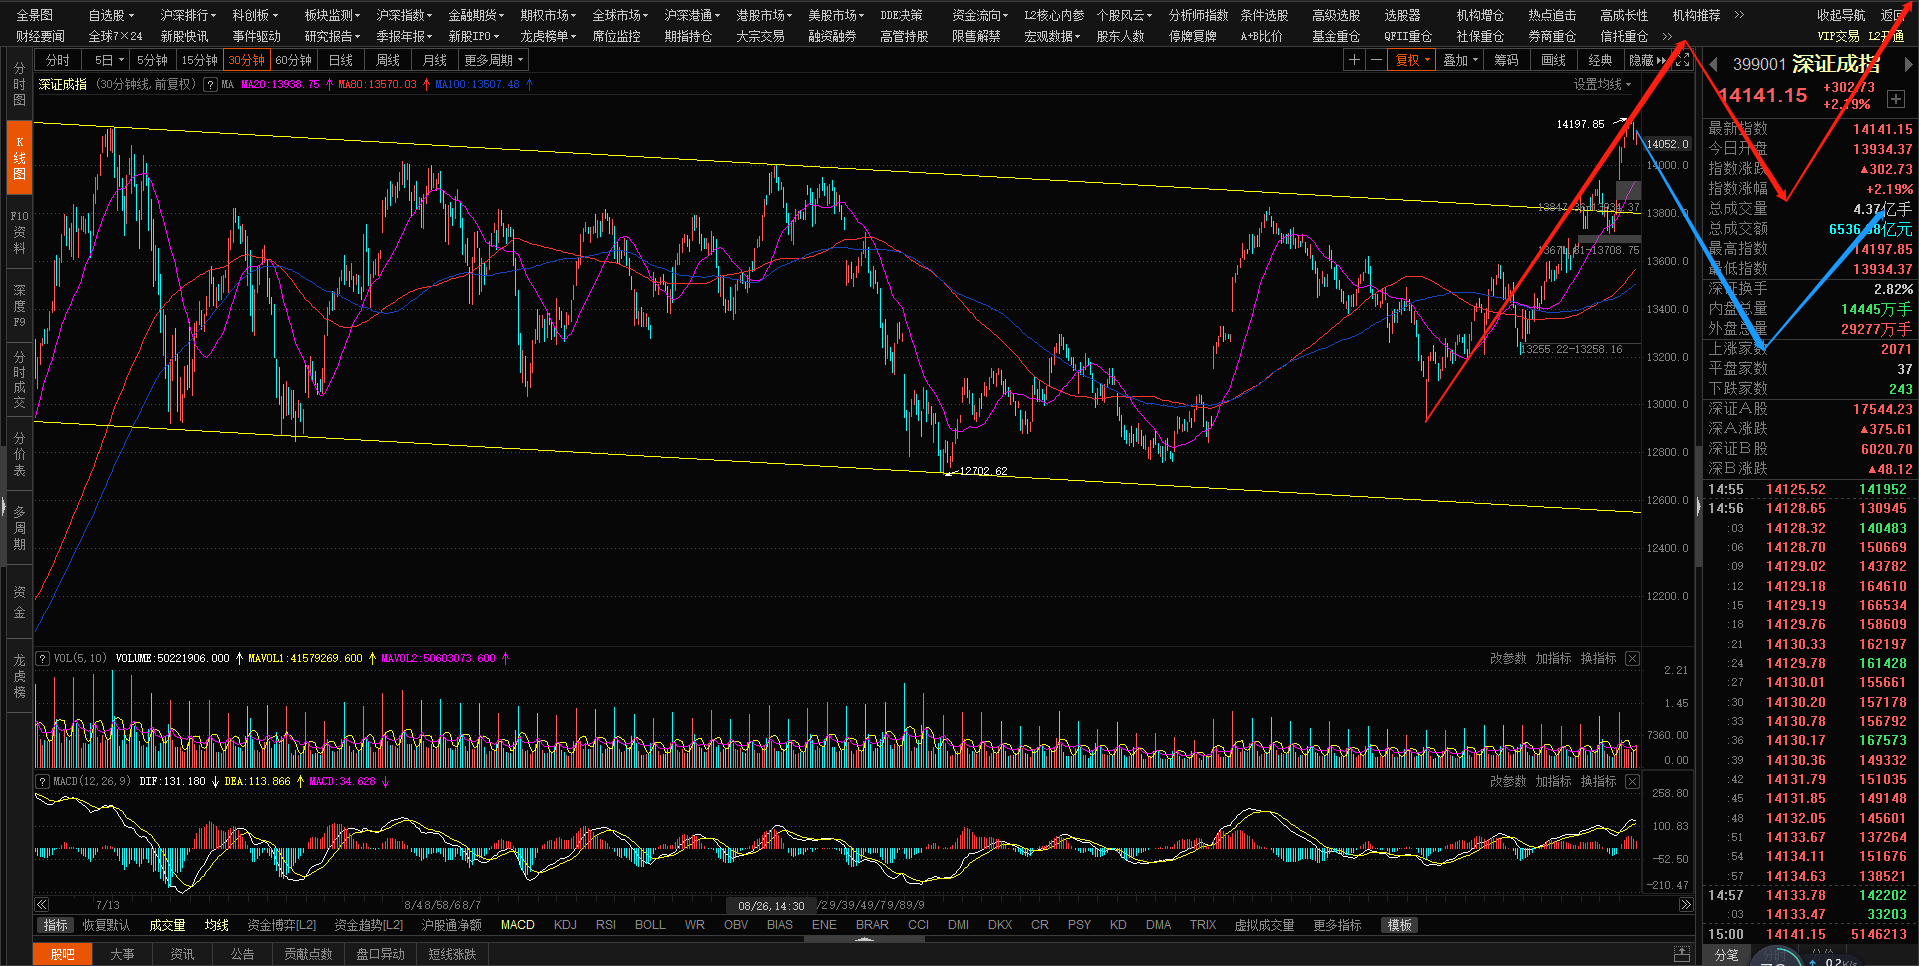
Task: Switch indicator to KDJ
Action: (565, 925)
